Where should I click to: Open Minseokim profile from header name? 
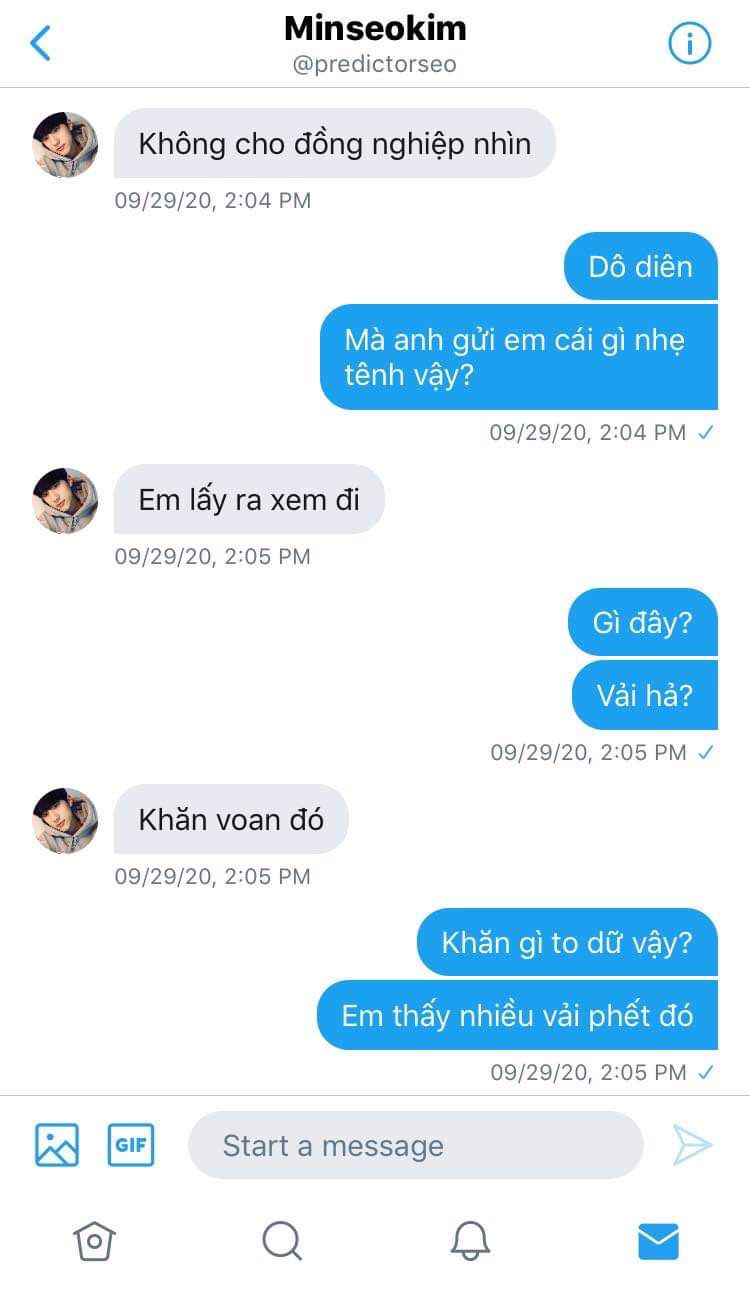(375, 28)
